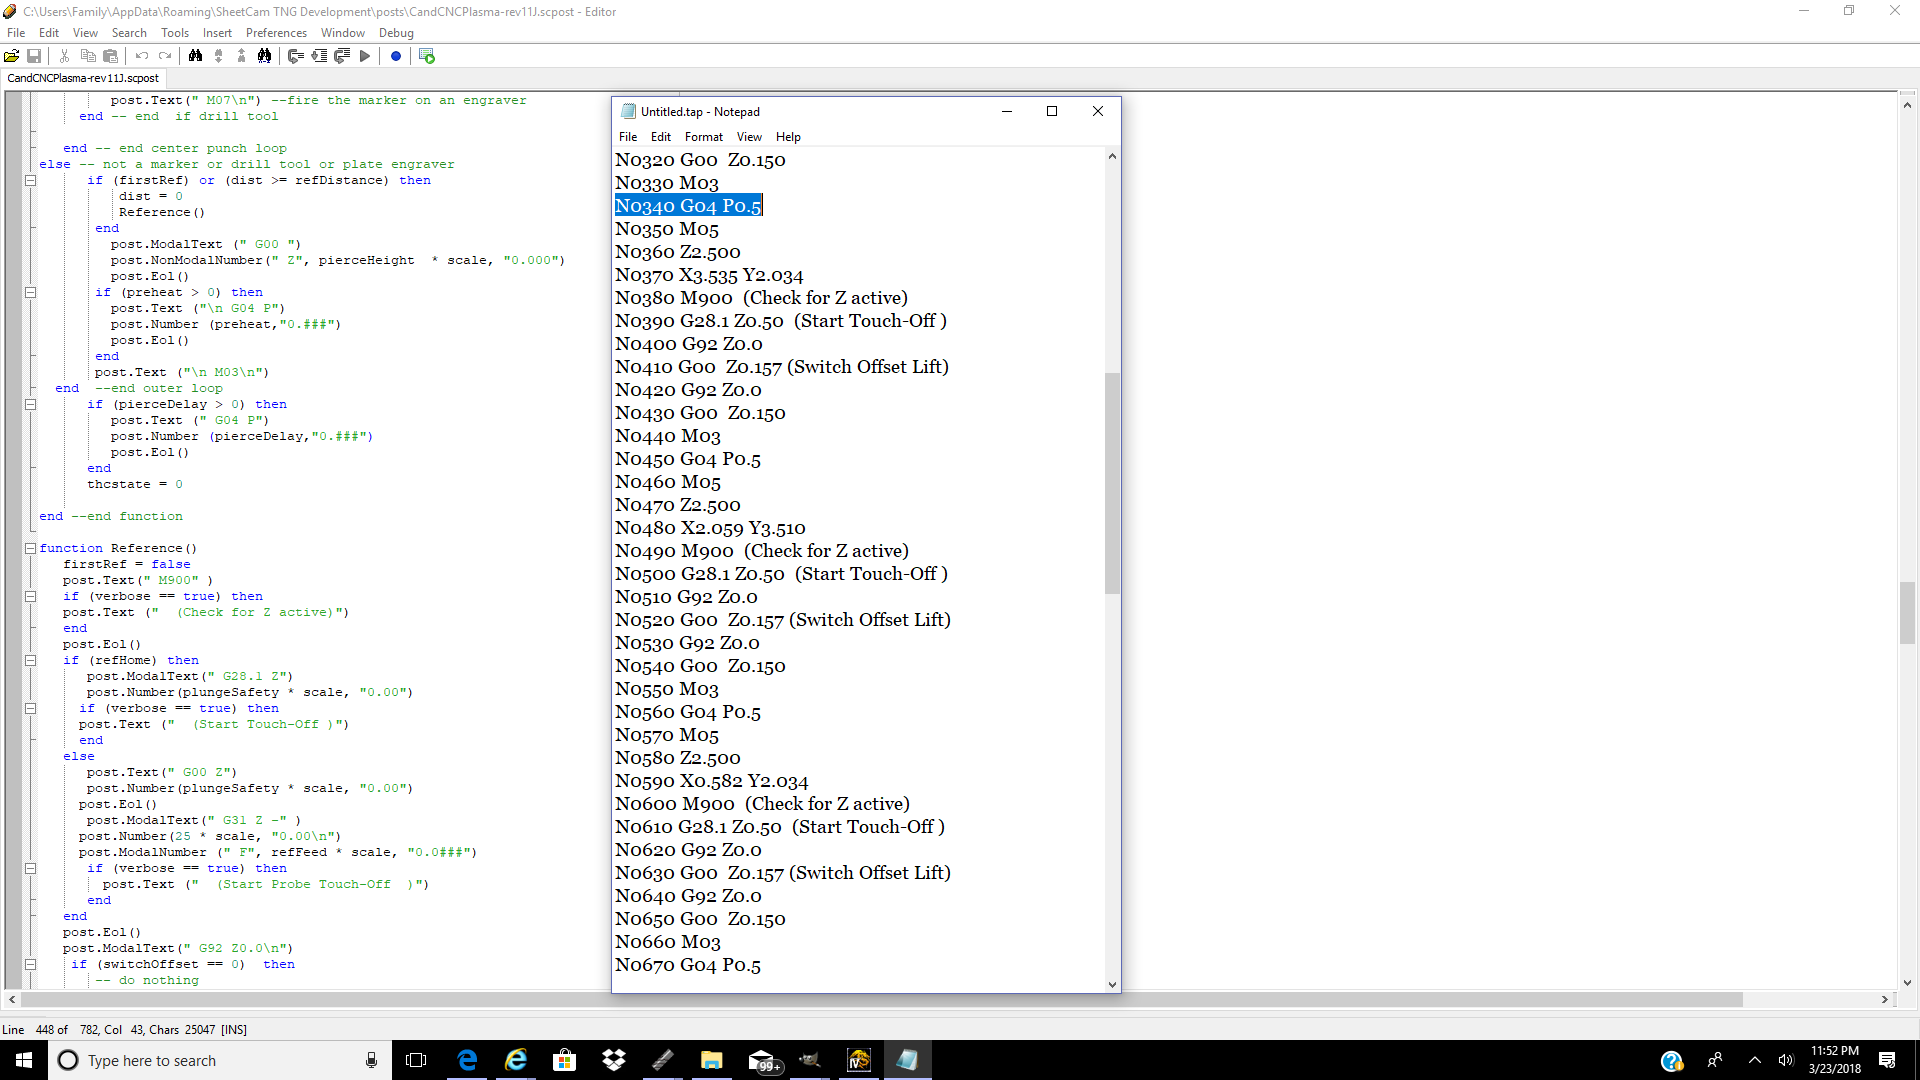Open the Tools menu
This screenshot has height=1080, width=1920.
tap(175, 33)
